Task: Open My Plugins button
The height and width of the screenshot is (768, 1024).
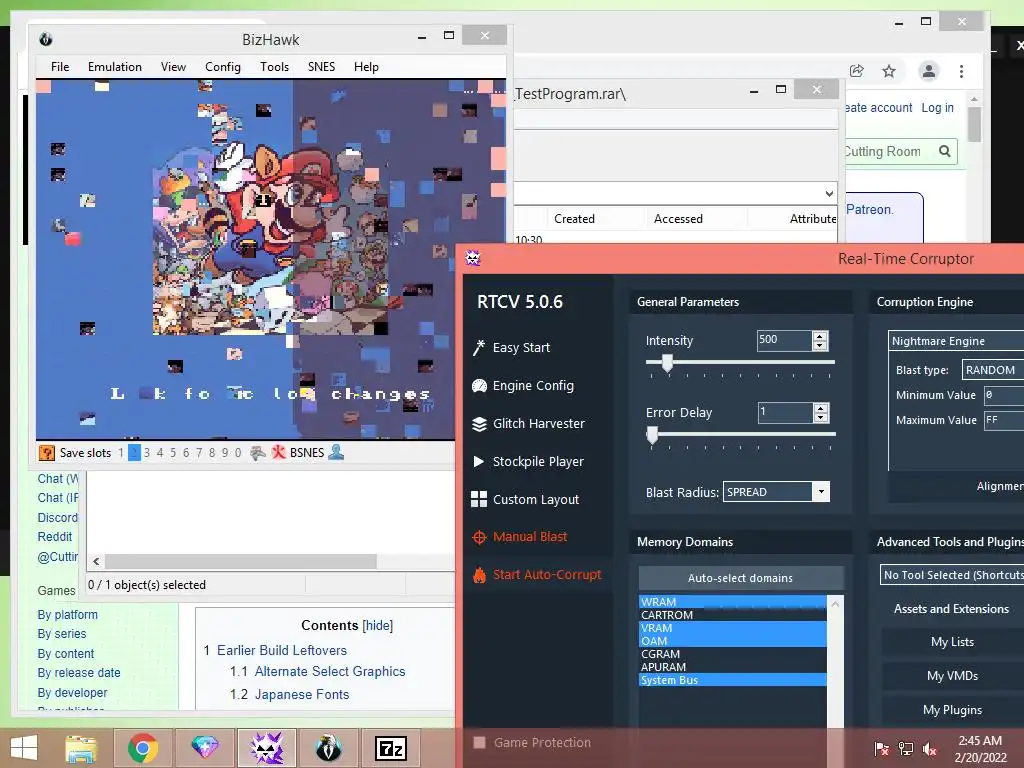Action: coord(952,710)
